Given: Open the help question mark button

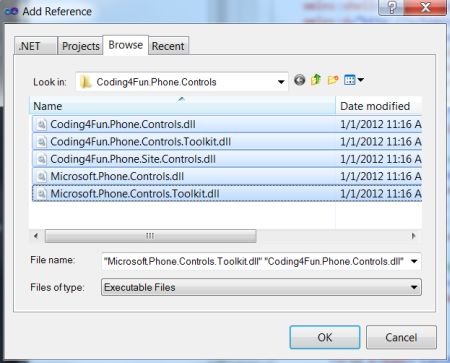Looking at the screenshot, I should coord(392,7).
